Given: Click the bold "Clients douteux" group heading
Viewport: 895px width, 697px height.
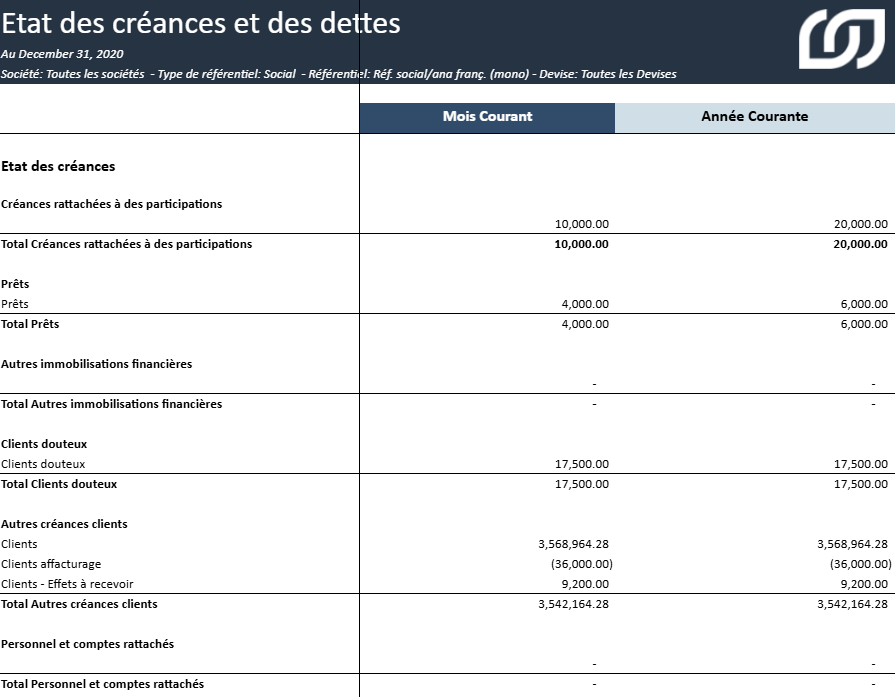Looking at the screenshot, I should click(44, 444).
